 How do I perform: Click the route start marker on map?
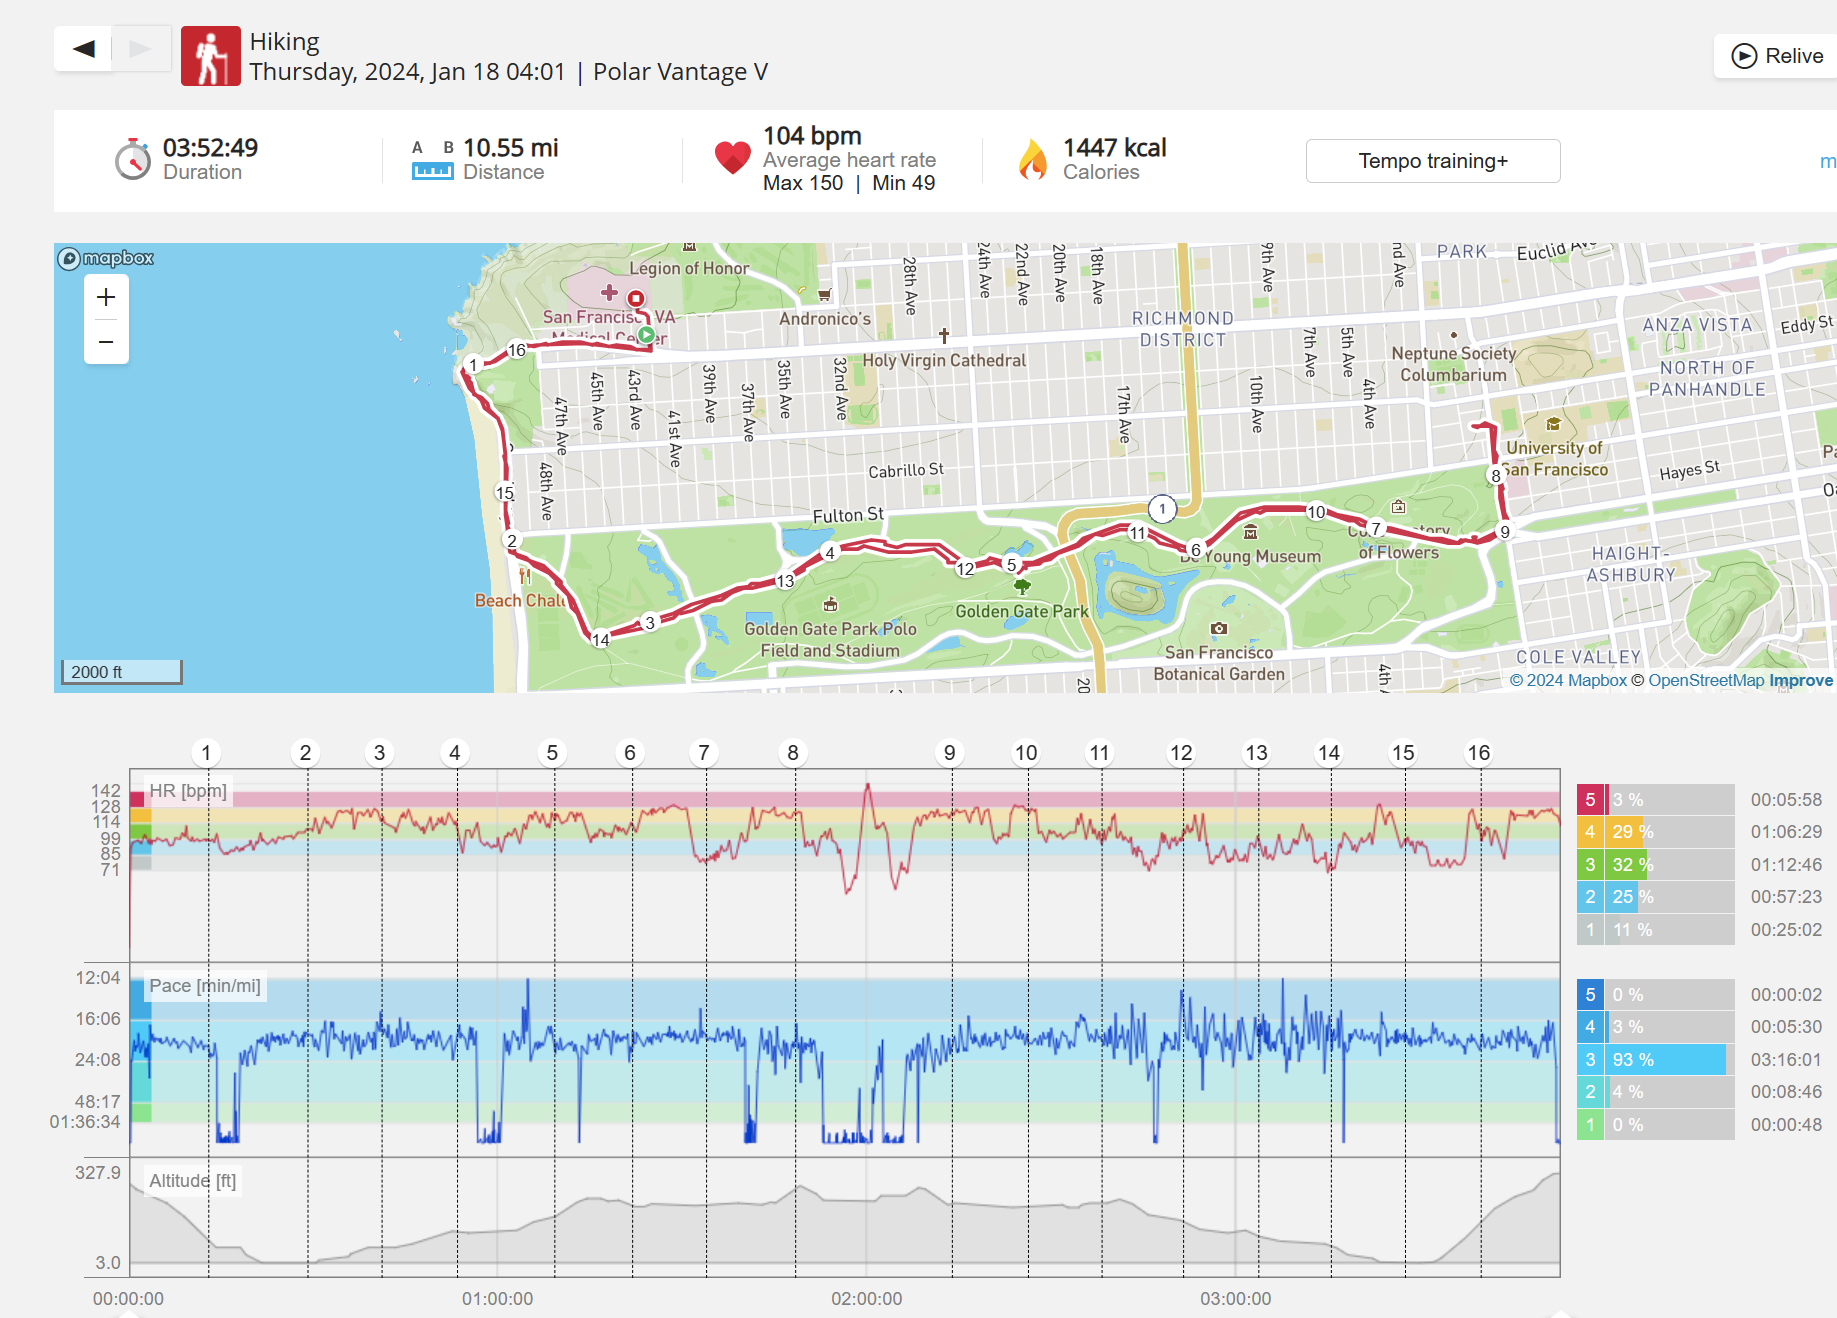point(646,336)
